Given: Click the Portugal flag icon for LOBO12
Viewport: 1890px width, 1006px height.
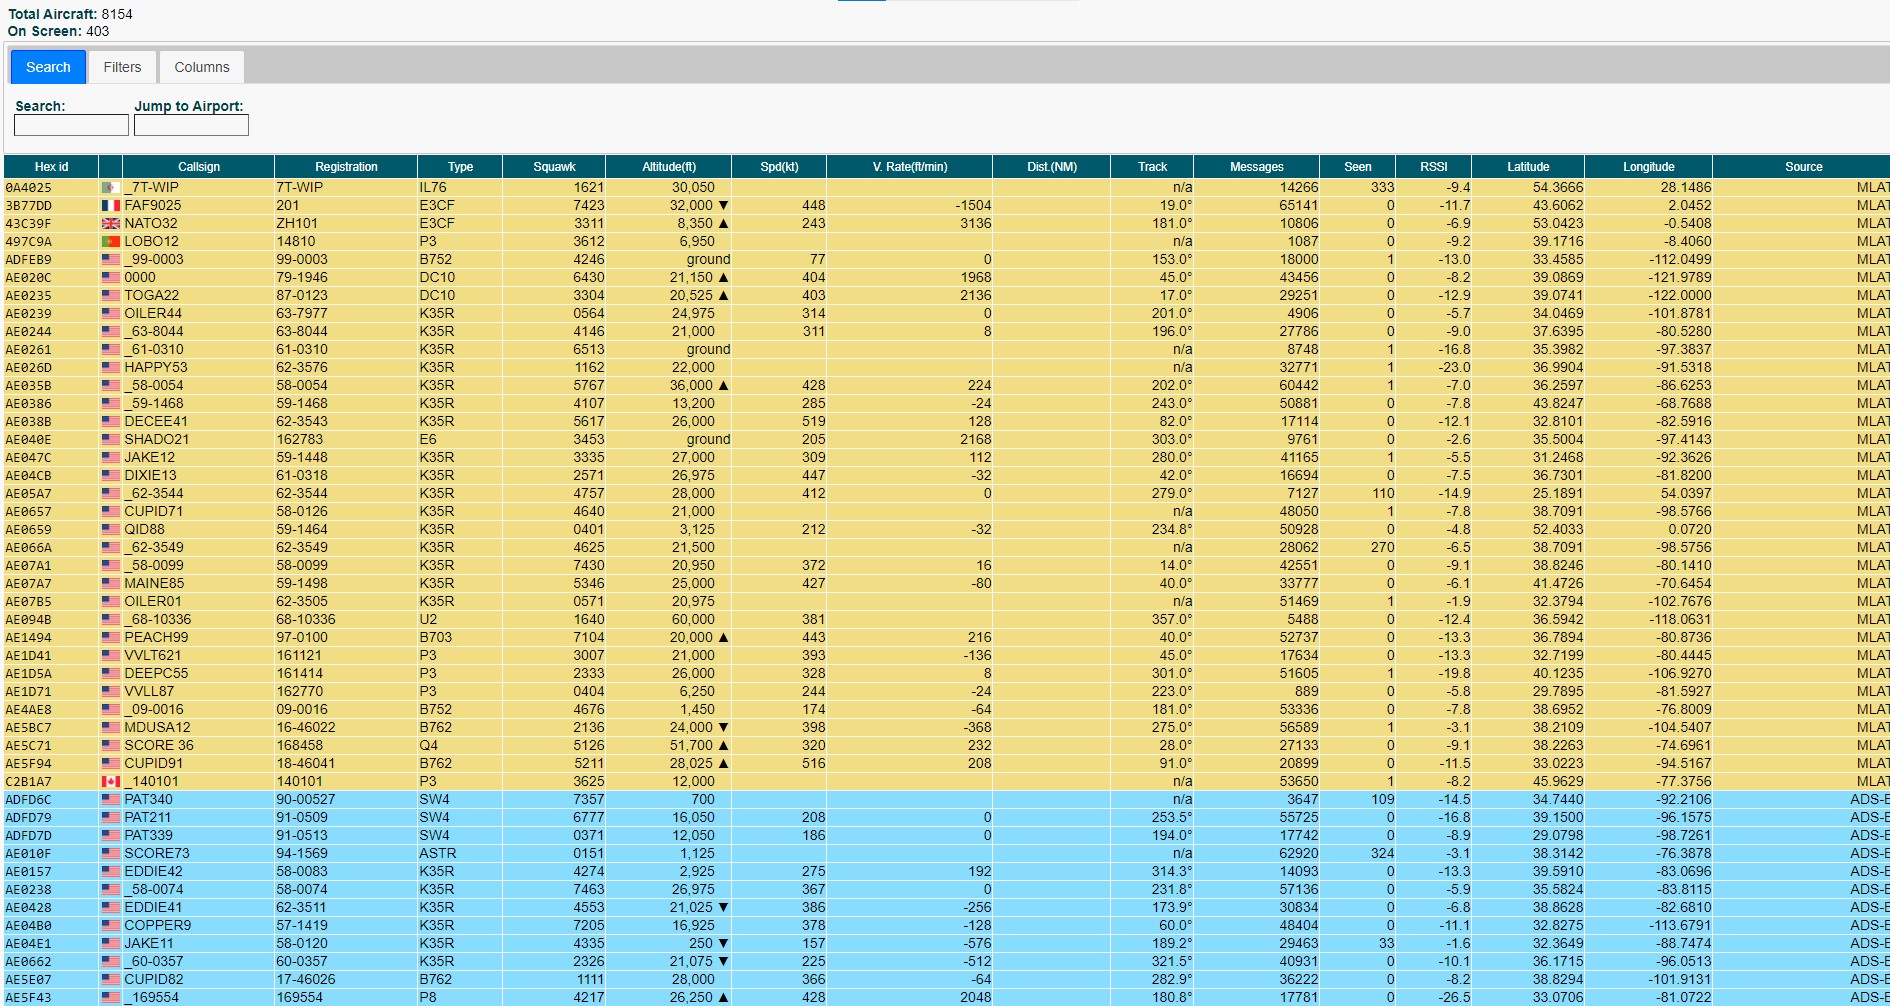Looking at the screenshot, I should click(x=110, y=242).
